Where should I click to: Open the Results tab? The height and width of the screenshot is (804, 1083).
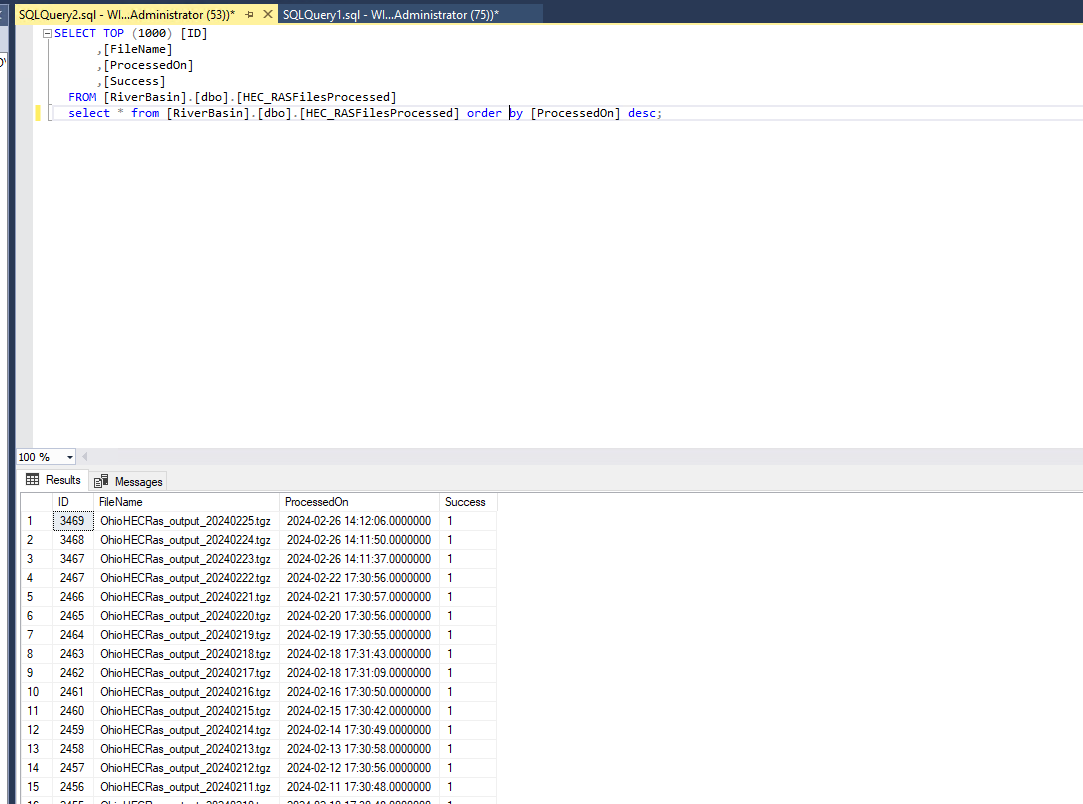(53, 480)
